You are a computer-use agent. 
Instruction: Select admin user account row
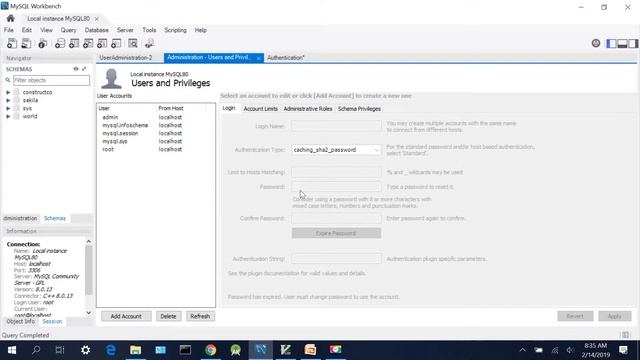156,117
